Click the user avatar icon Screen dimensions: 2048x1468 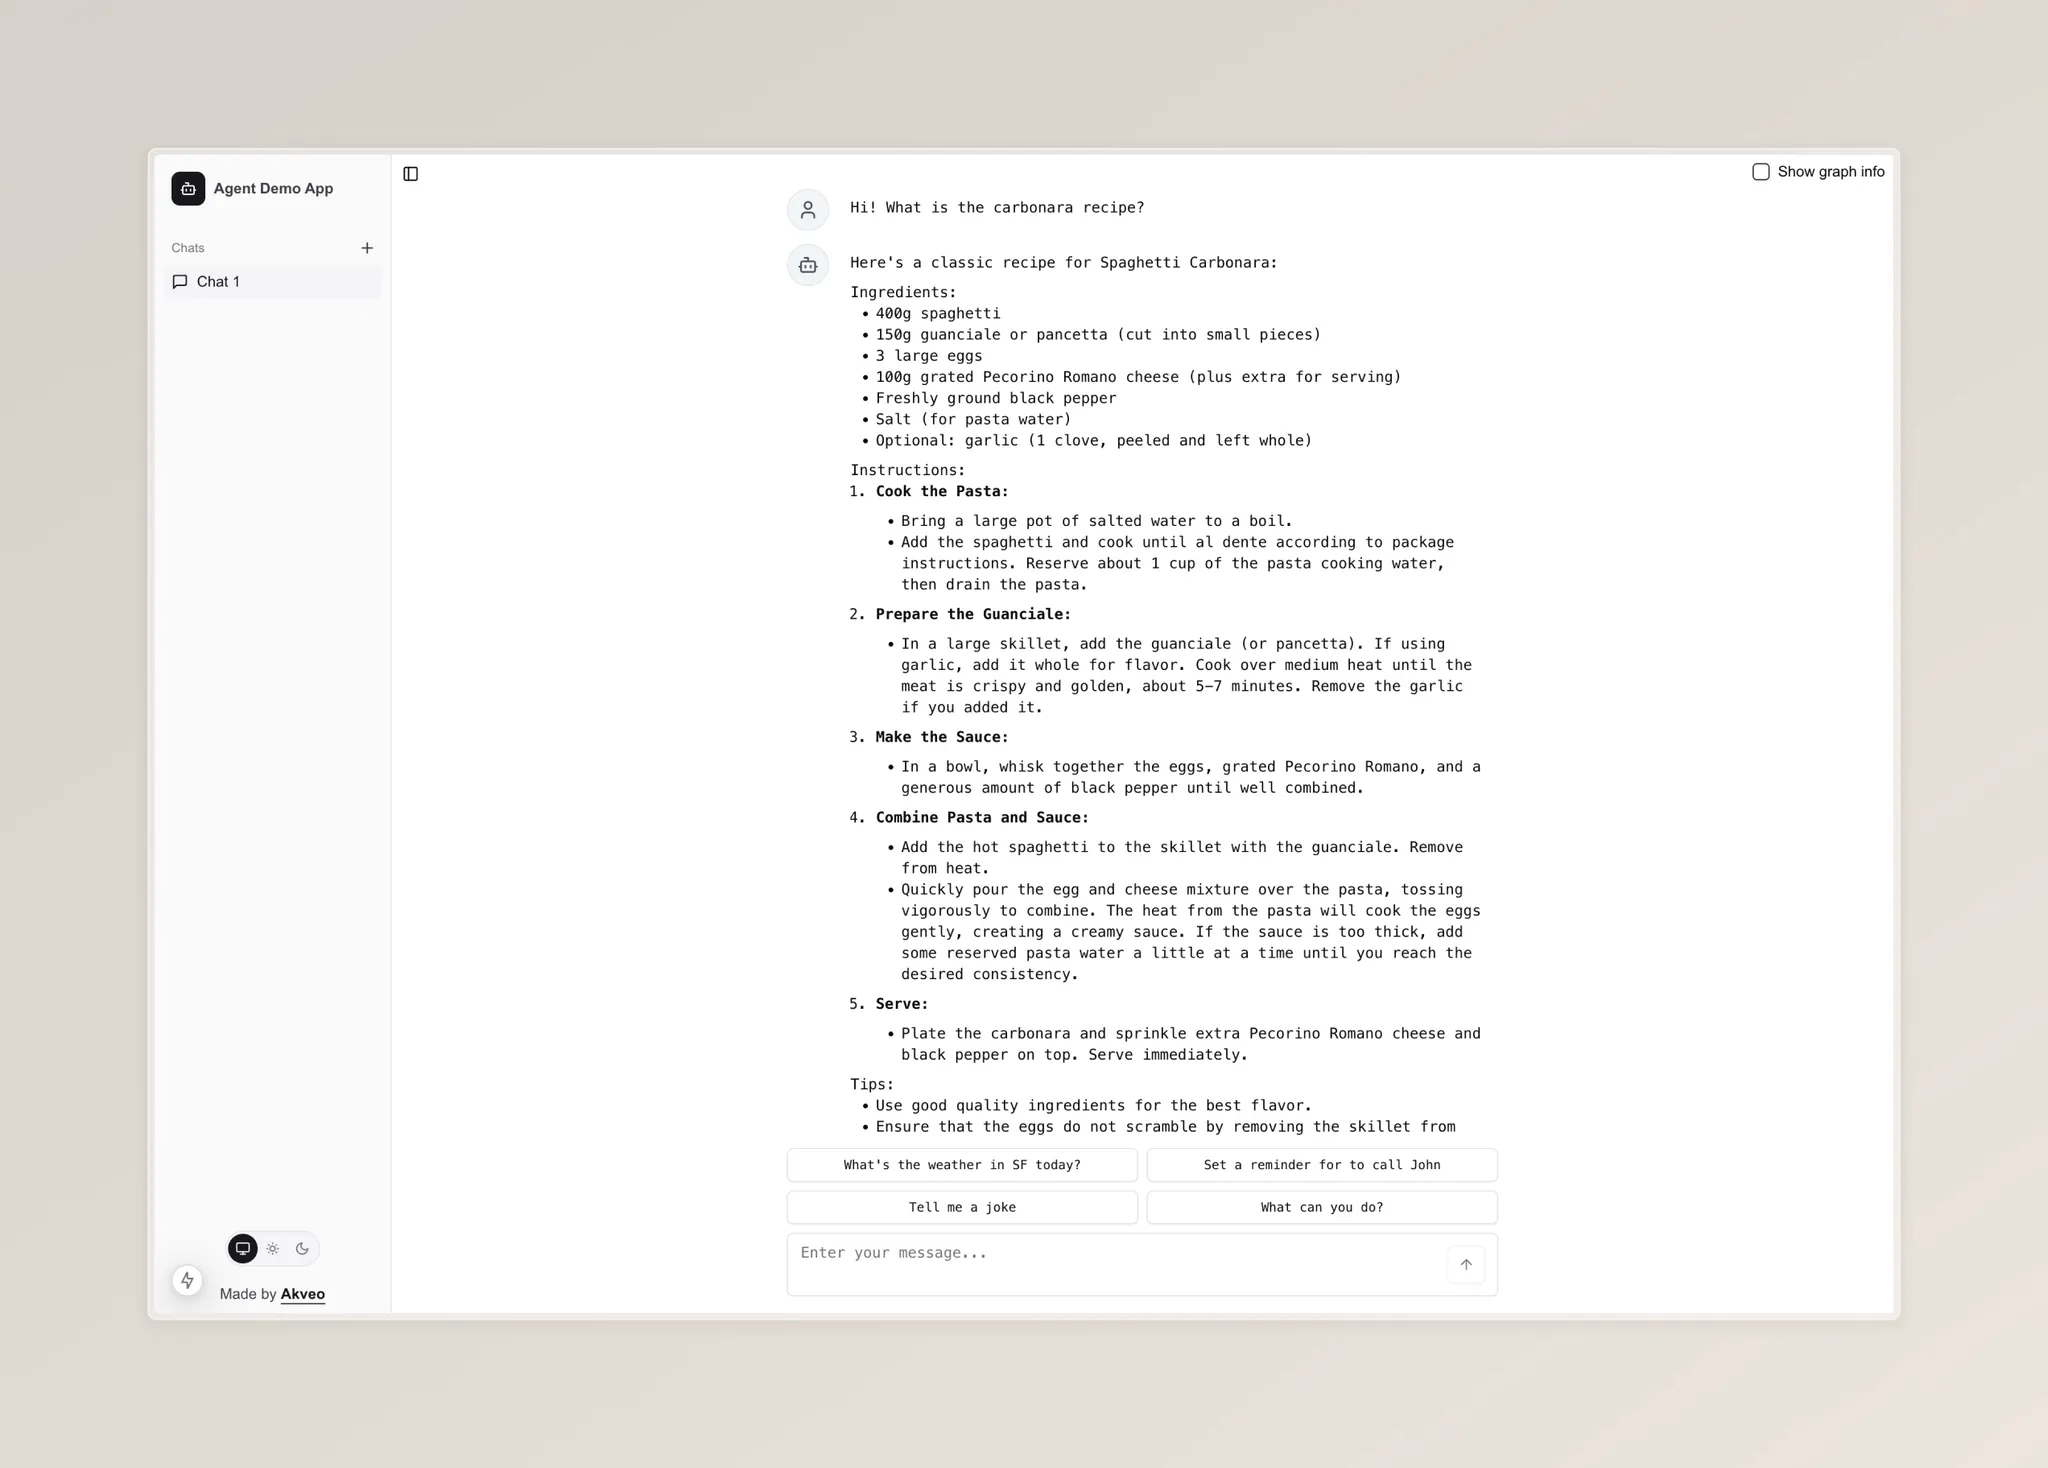pyautogui.click(x=808, y=209)
